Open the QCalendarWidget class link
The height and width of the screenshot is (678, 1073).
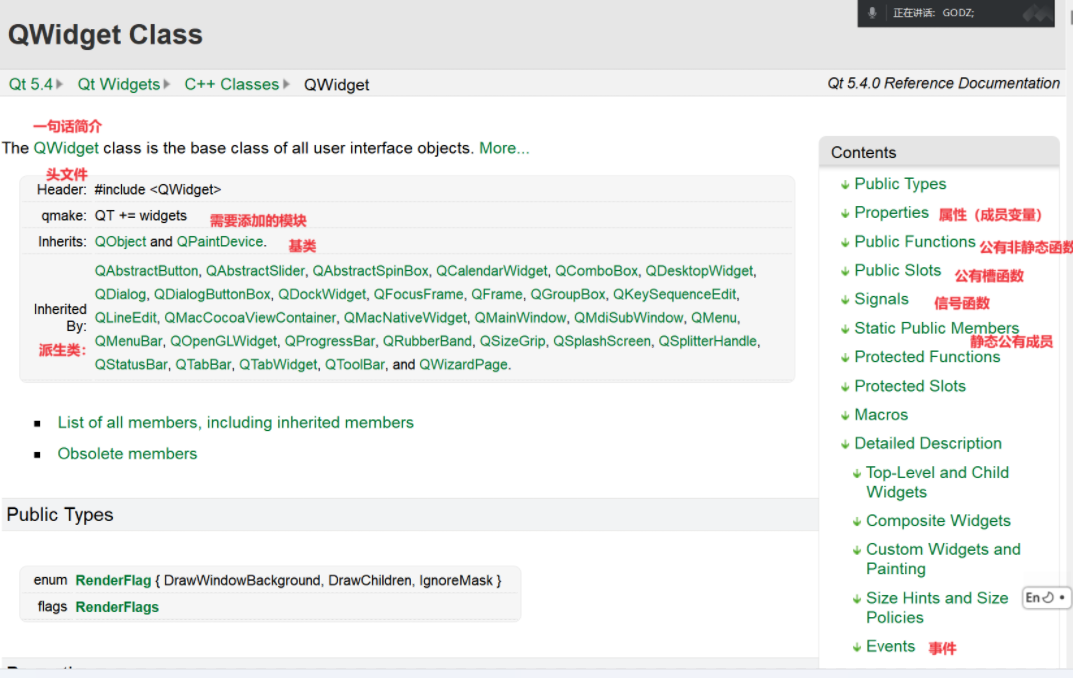tap(491, 271)
